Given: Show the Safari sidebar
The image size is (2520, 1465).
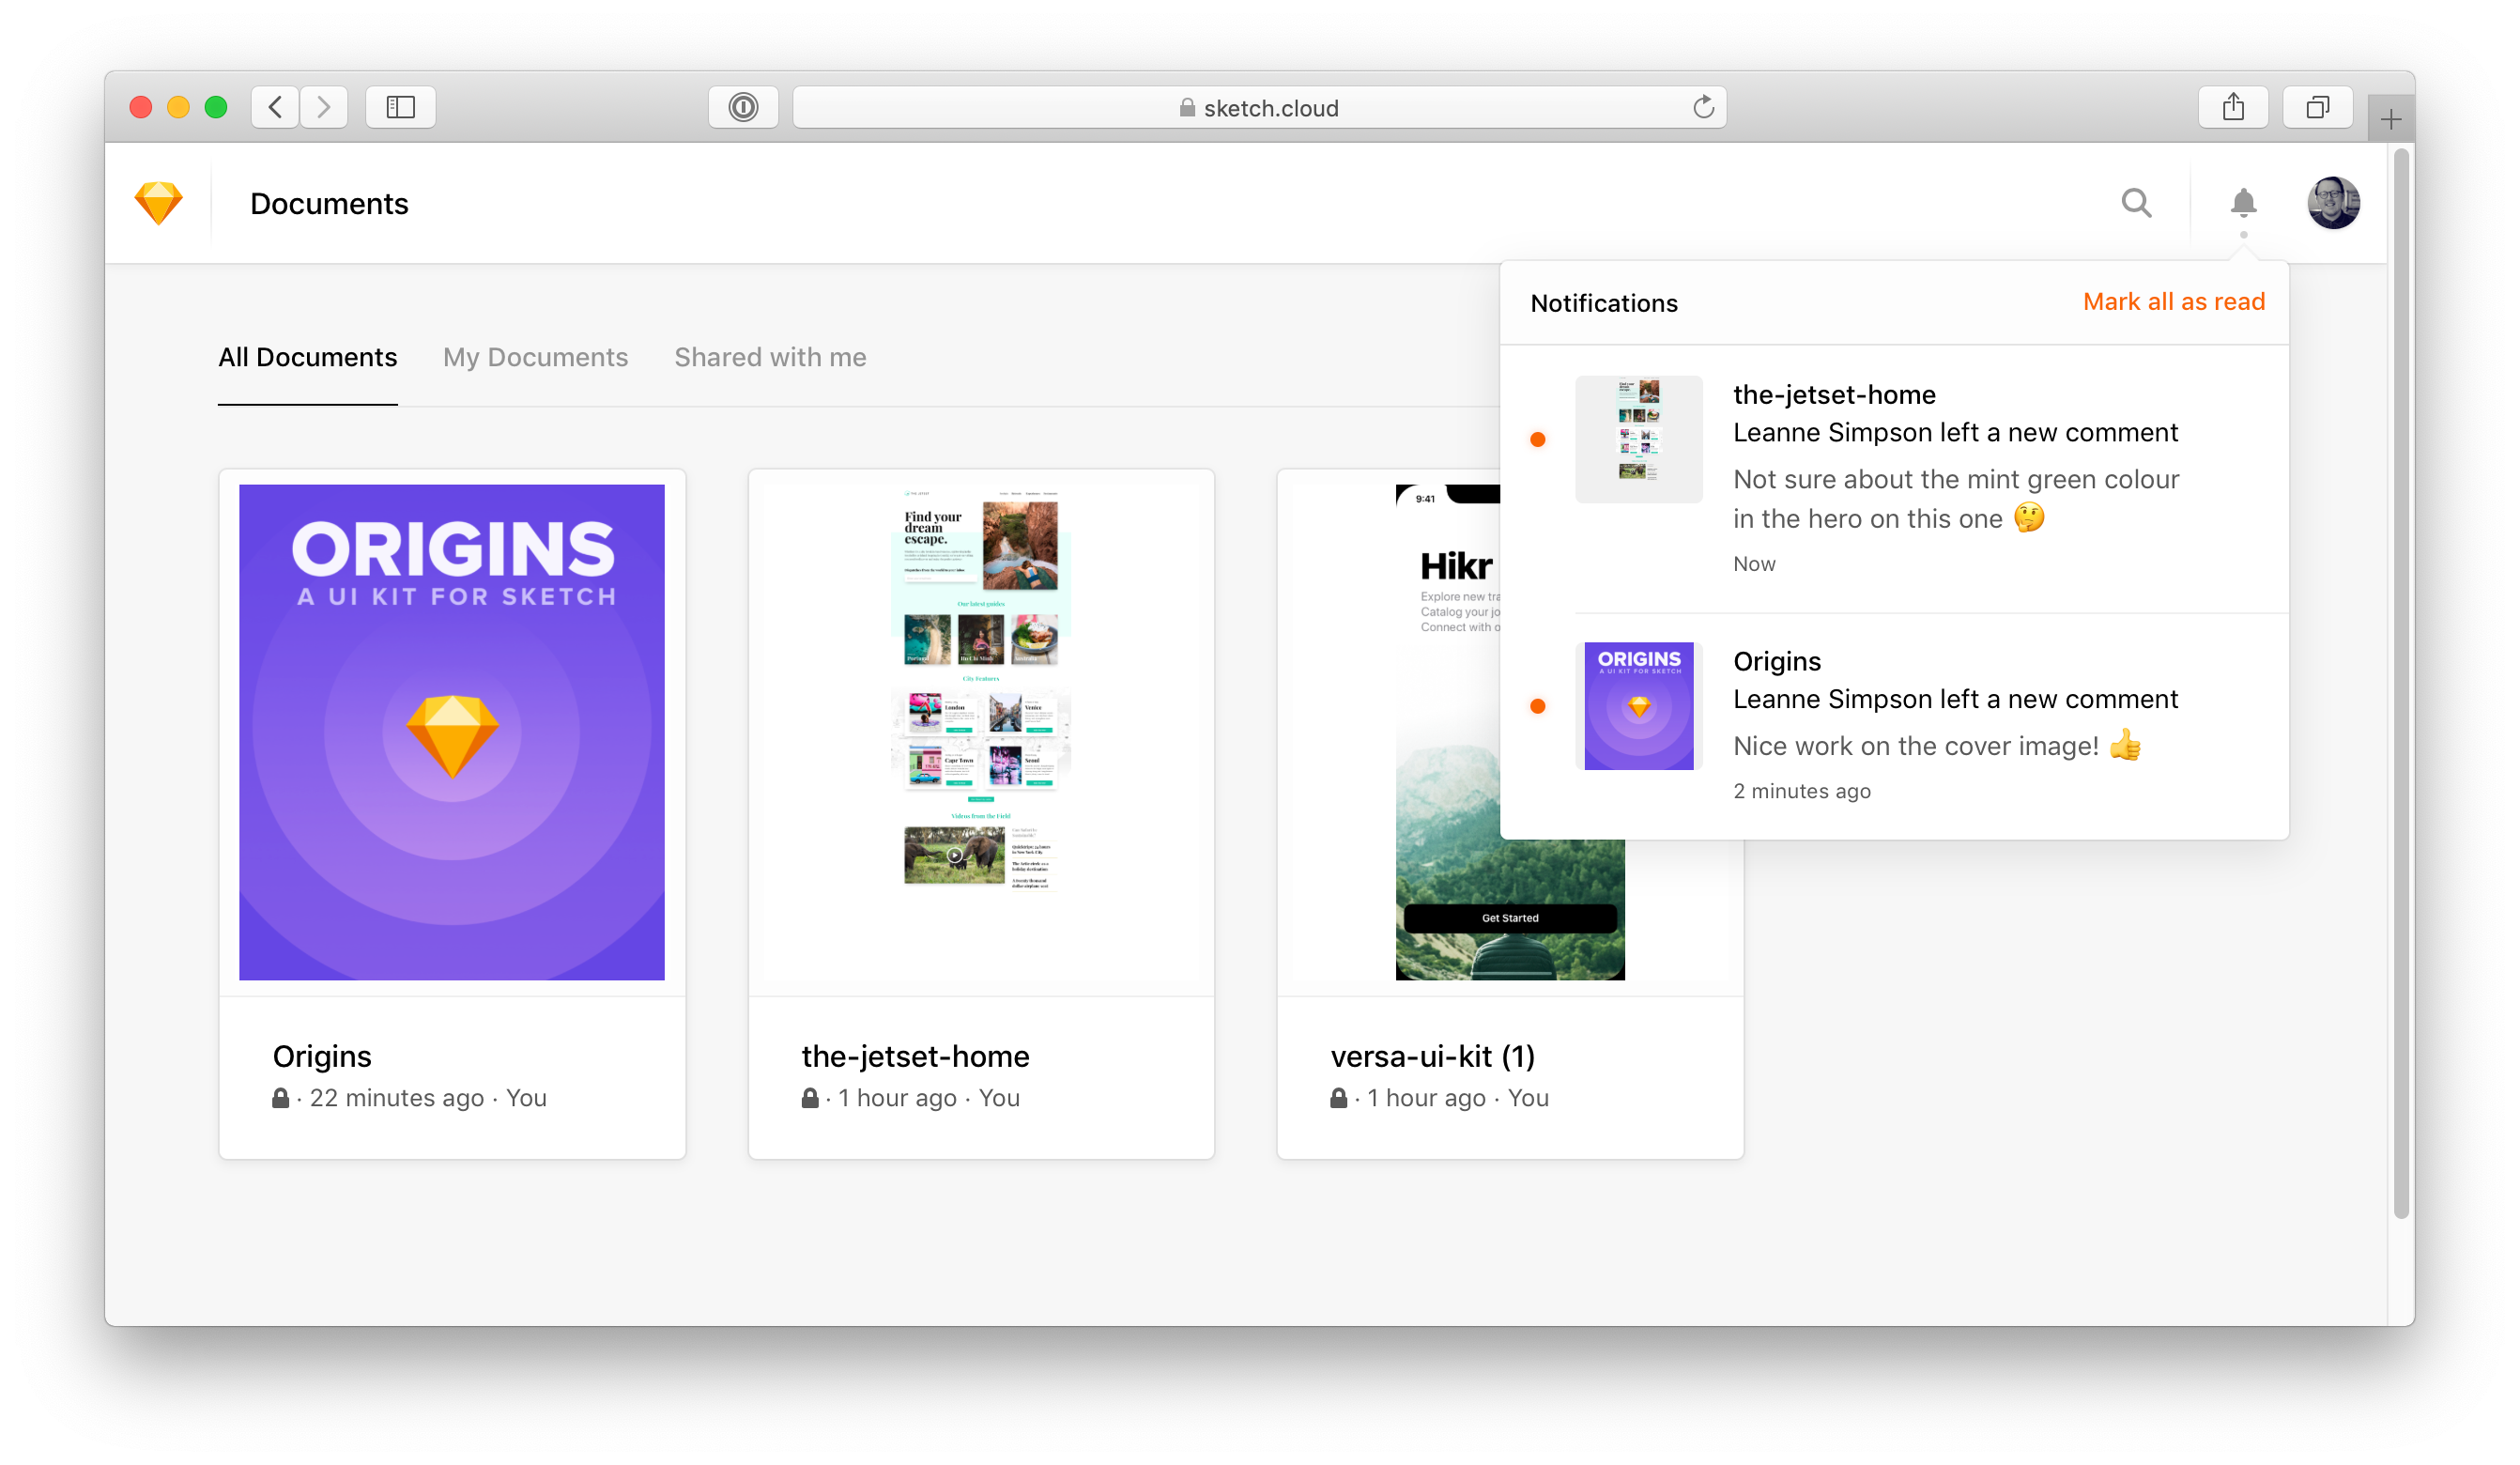Looking at the screenshot, I should pos(400,107).
